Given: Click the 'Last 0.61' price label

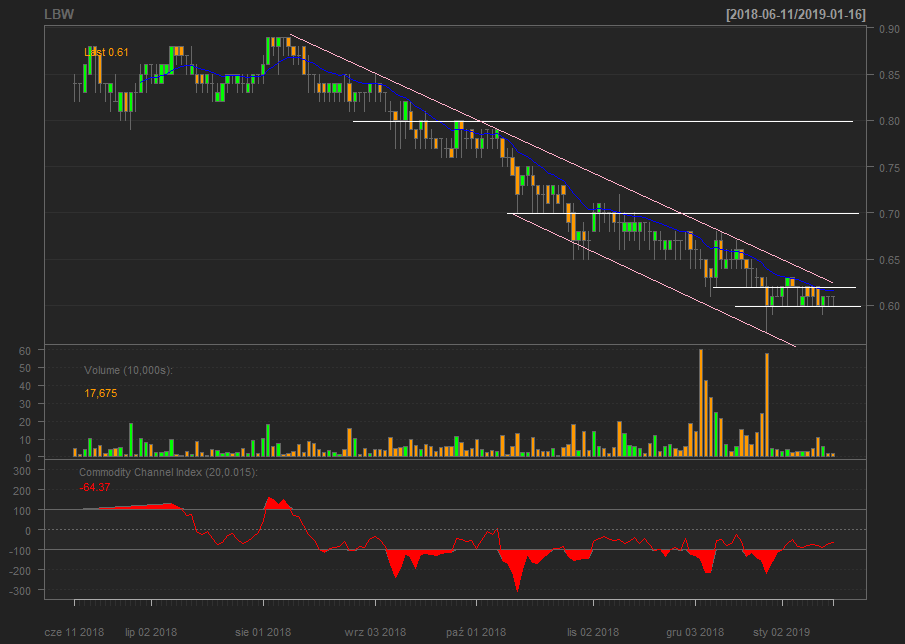Looking at the screenshot, I should (106, 53).
